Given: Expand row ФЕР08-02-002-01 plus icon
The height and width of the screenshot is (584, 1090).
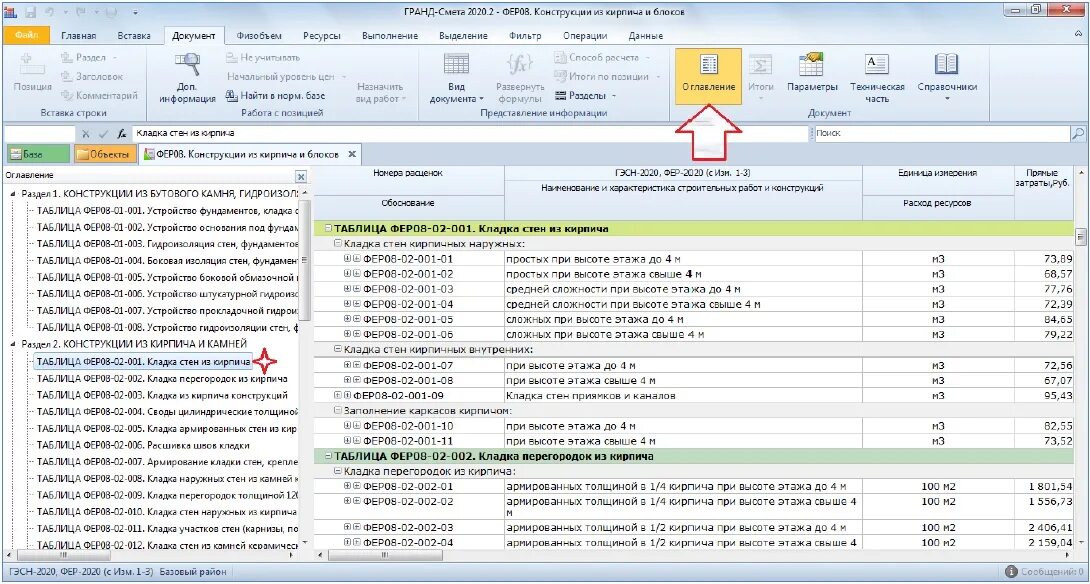Looking at the screenshot, I should click(x=348, y=487).
